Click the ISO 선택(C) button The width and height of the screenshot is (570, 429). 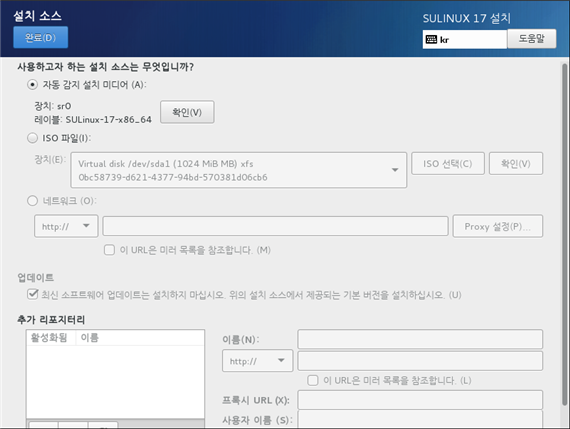(x=448, y=164)
